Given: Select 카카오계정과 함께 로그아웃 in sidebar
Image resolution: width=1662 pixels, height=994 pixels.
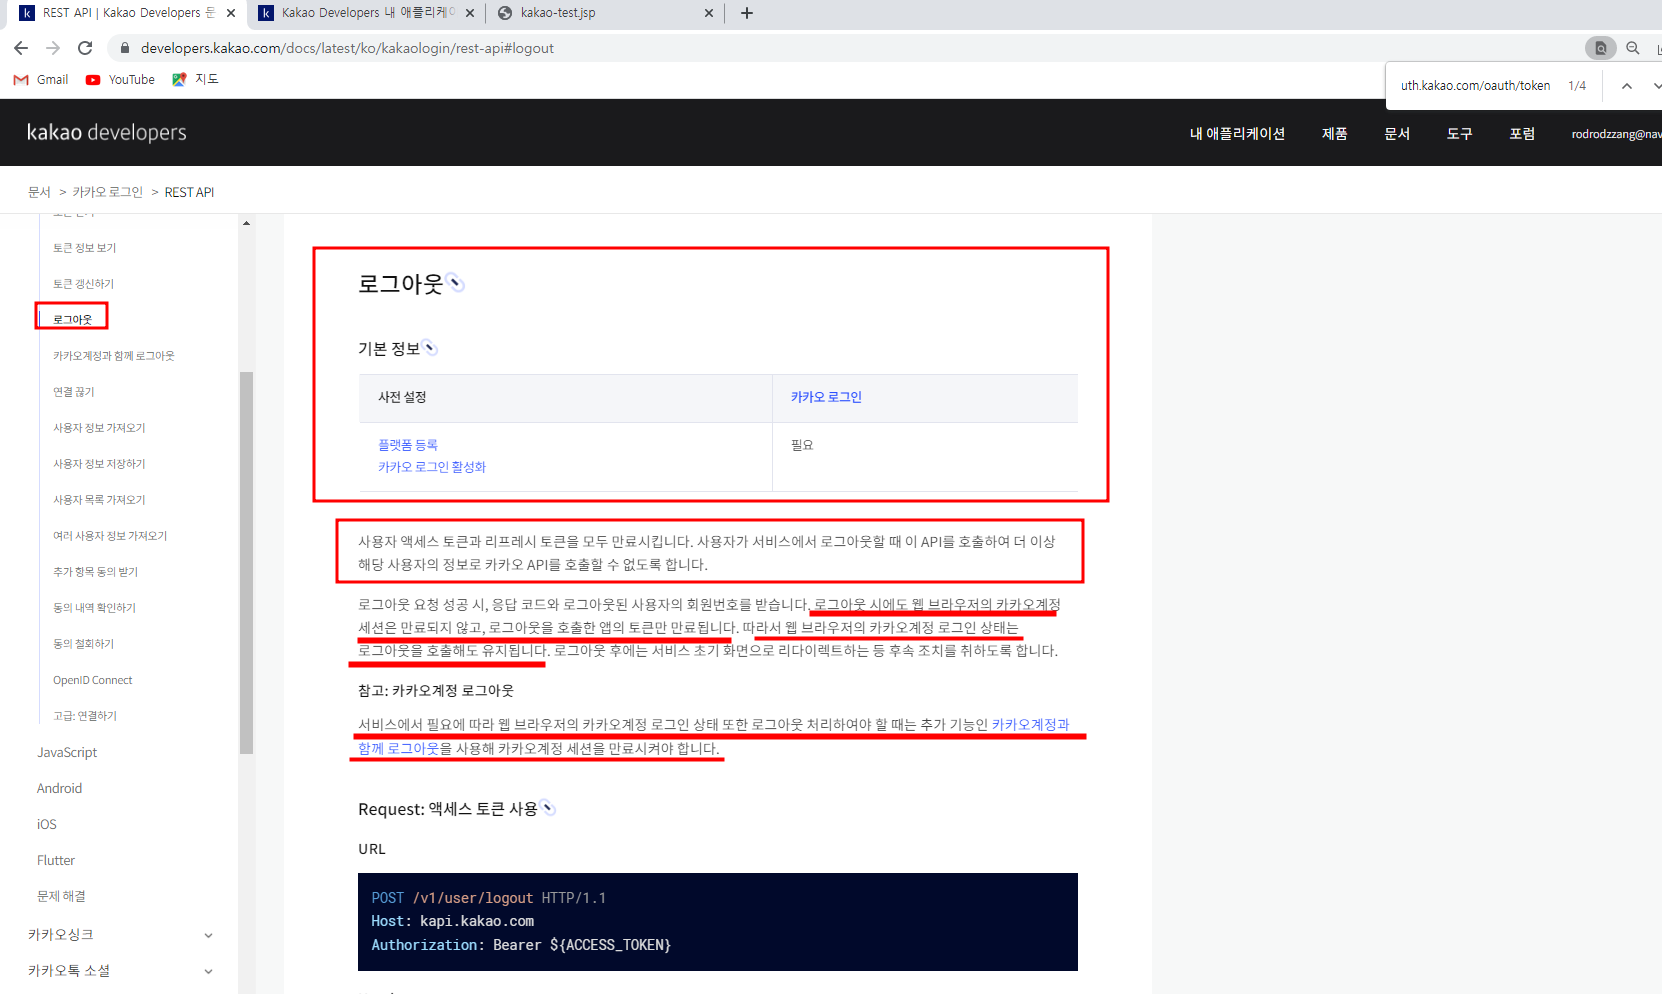Looking at the screenshot, I should coord(114,356).
